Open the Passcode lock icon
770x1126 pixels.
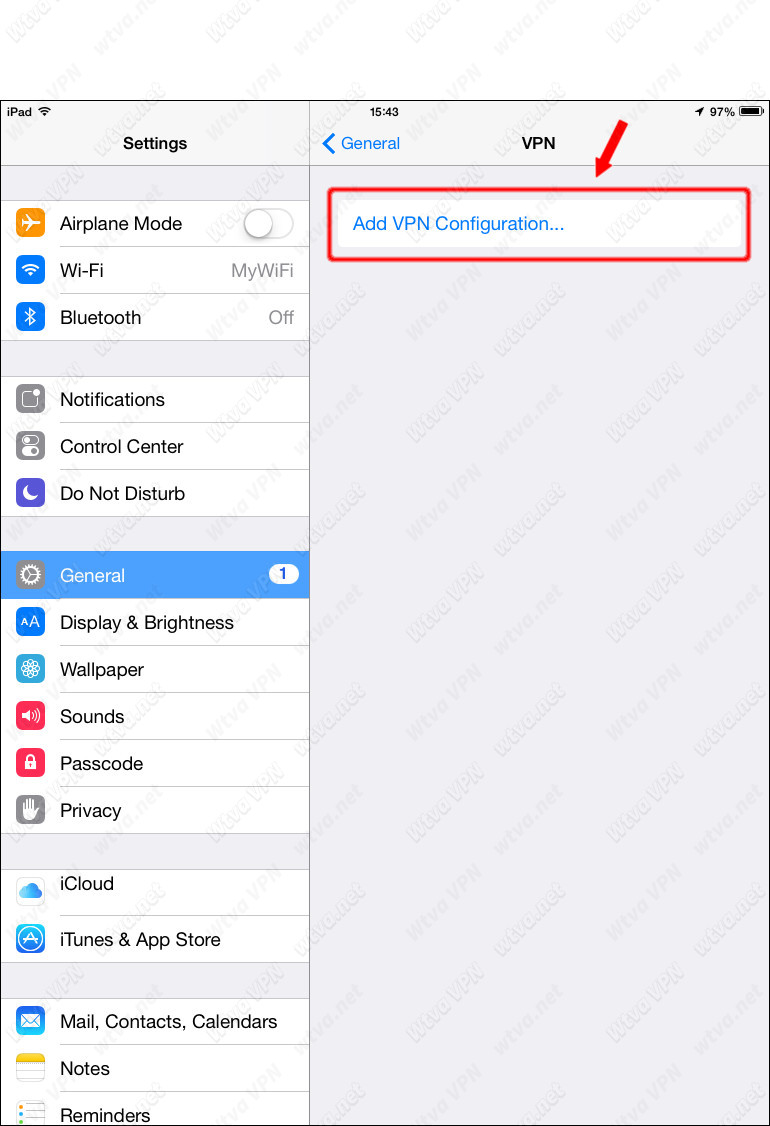[30, 763]
